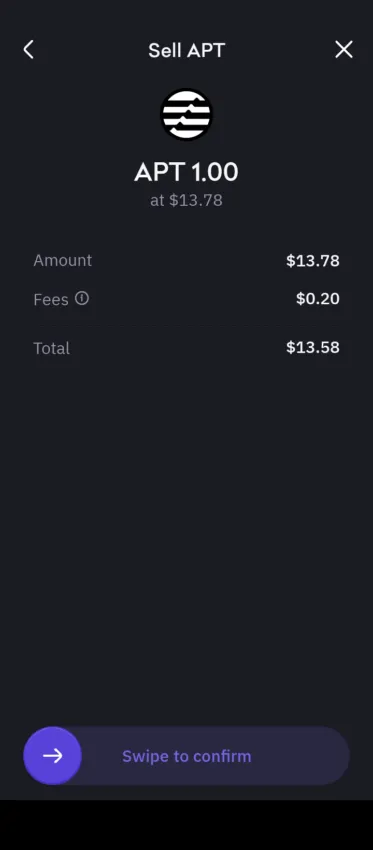
Task: Tap the $0.20 fees value
Action: pyautogui.click(x=318, y=299)
